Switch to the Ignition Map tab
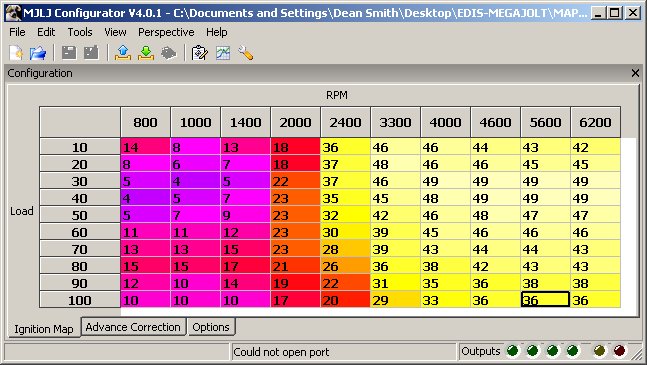The image size is (647, 365). (44, 329)
